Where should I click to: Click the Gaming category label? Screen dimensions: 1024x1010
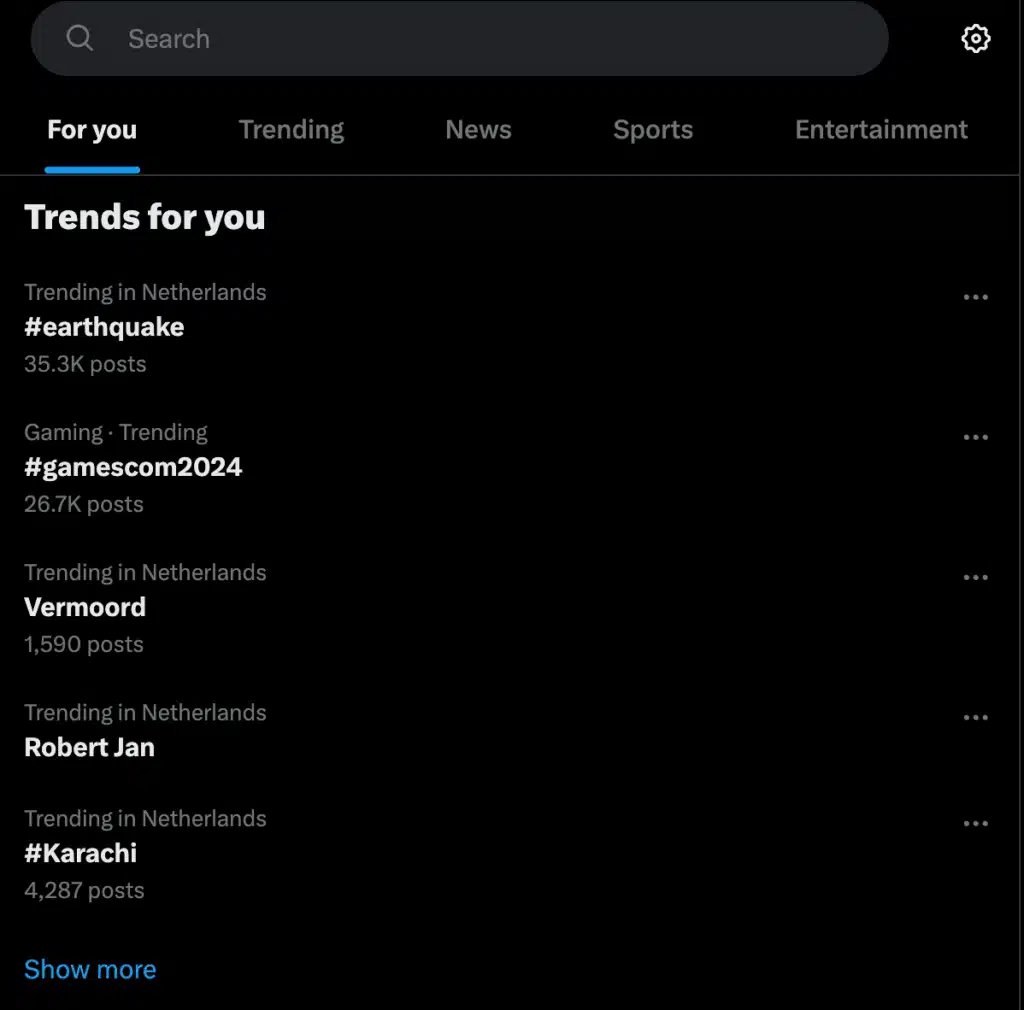(x=63, y=432)
